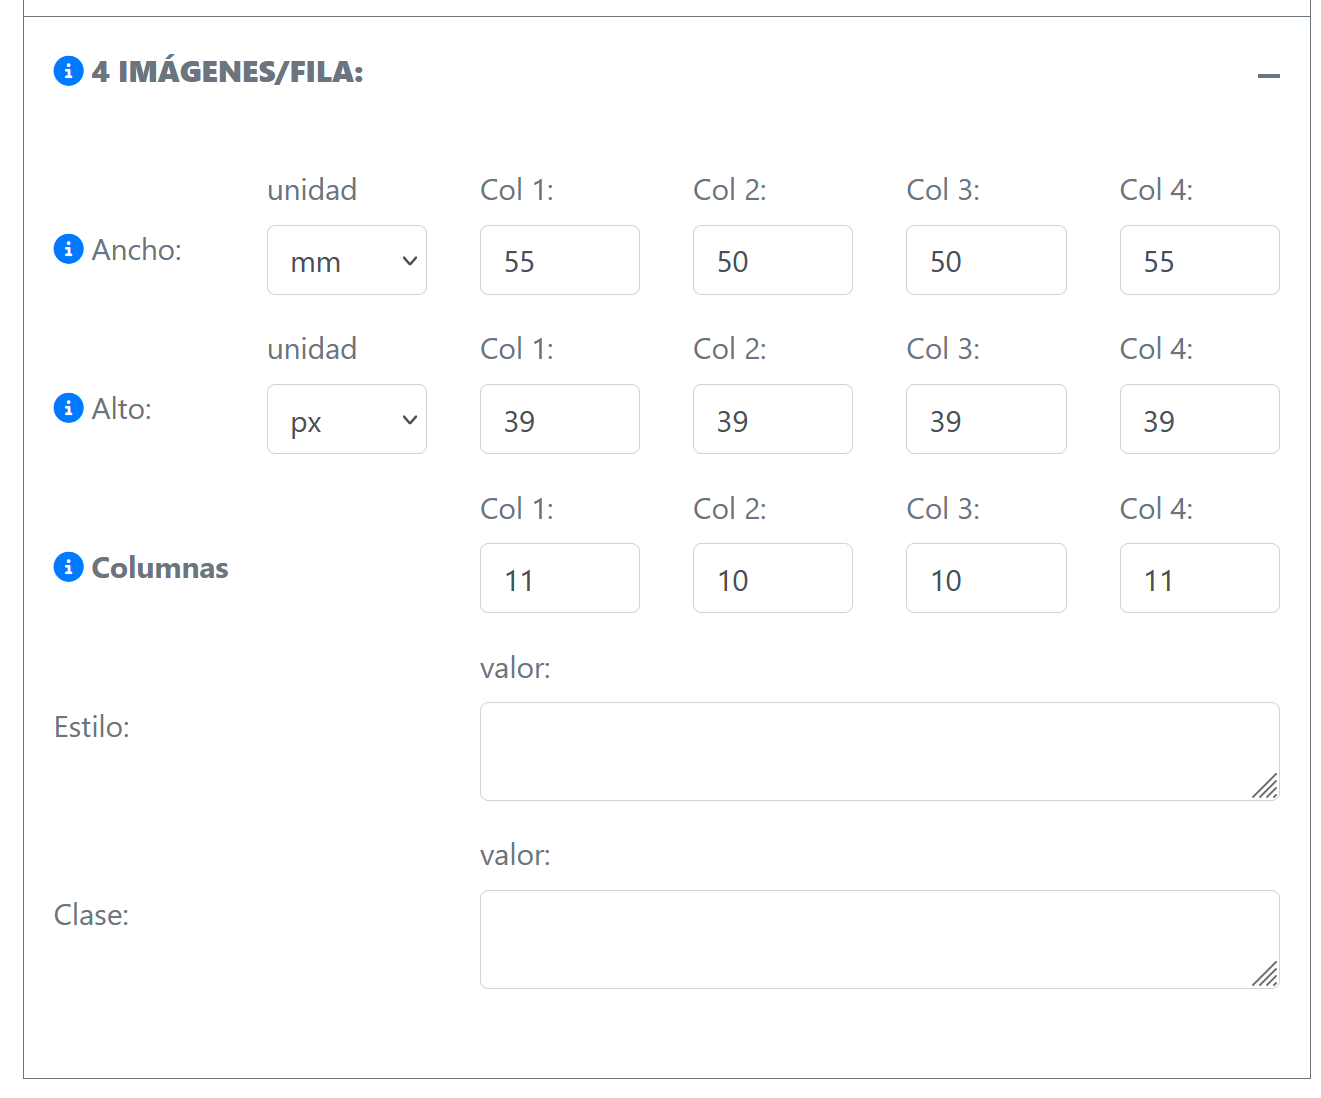
Task: Click Ancho Col 2 field with 50
Action: click(772, 260)
